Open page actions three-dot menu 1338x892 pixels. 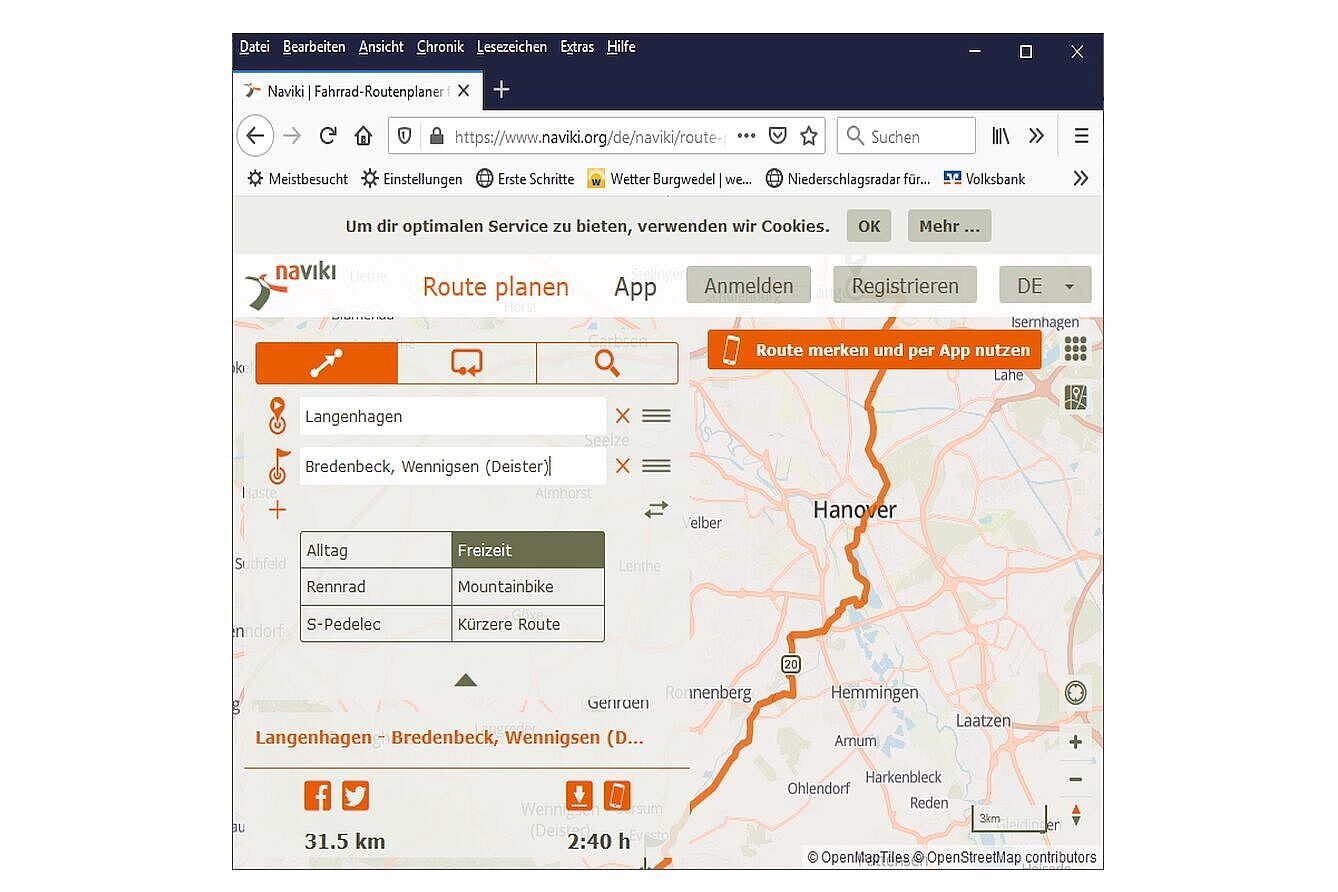point(746,136)
